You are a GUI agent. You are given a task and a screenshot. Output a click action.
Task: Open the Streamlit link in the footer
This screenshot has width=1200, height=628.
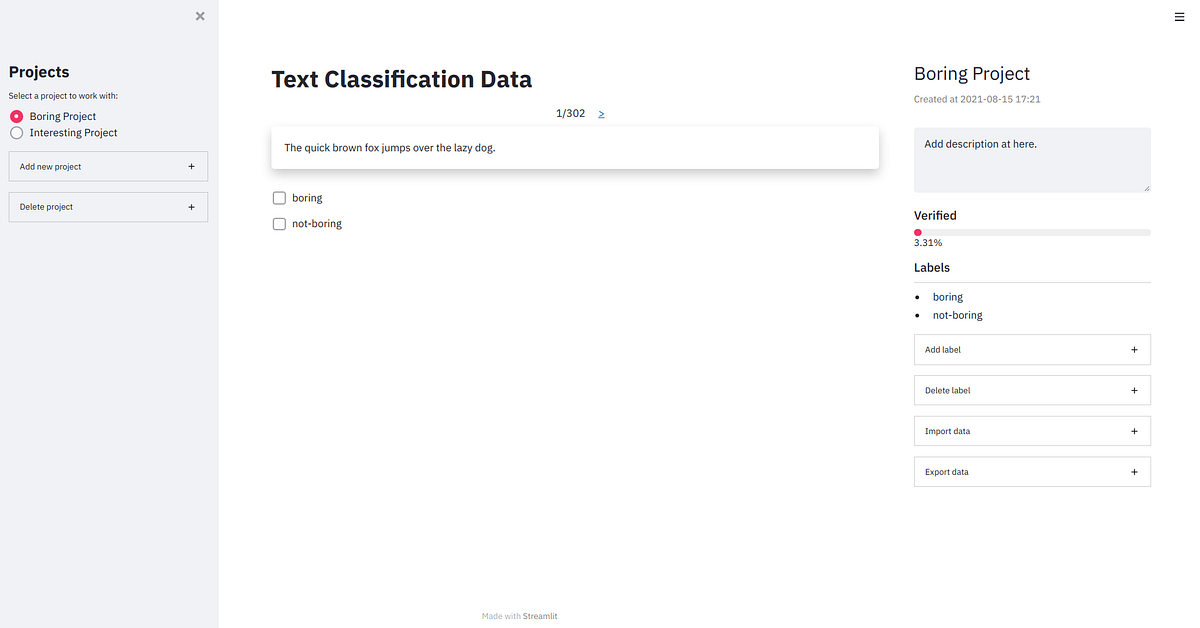click(x=542, y=616)
